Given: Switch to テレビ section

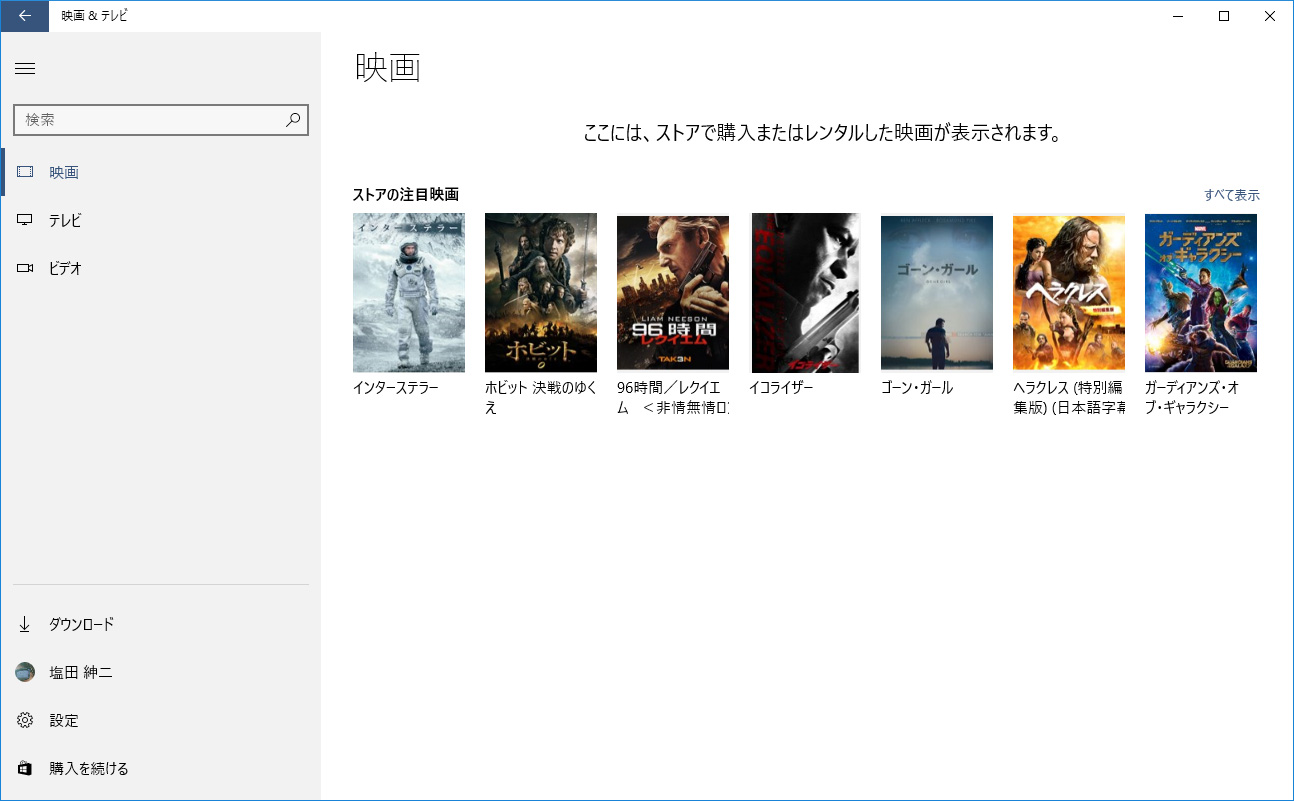Looking at the screenshot, I should [161, 220].
